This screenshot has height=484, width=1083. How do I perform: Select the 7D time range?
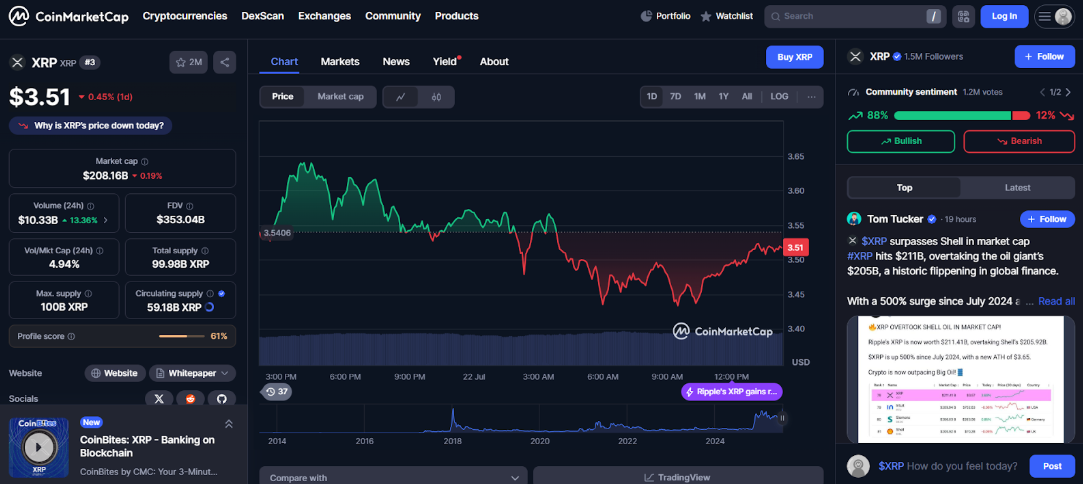tap(675, 97)
